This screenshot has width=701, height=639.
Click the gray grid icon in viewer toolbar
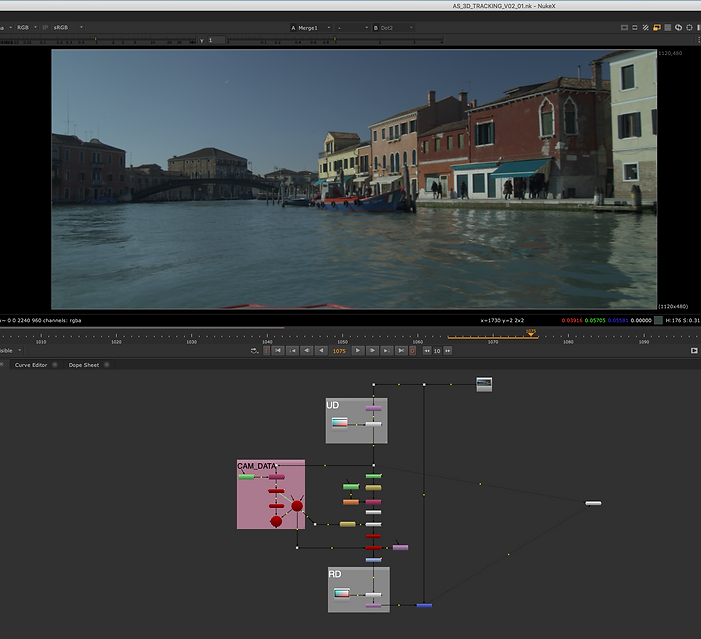[667, 28]
